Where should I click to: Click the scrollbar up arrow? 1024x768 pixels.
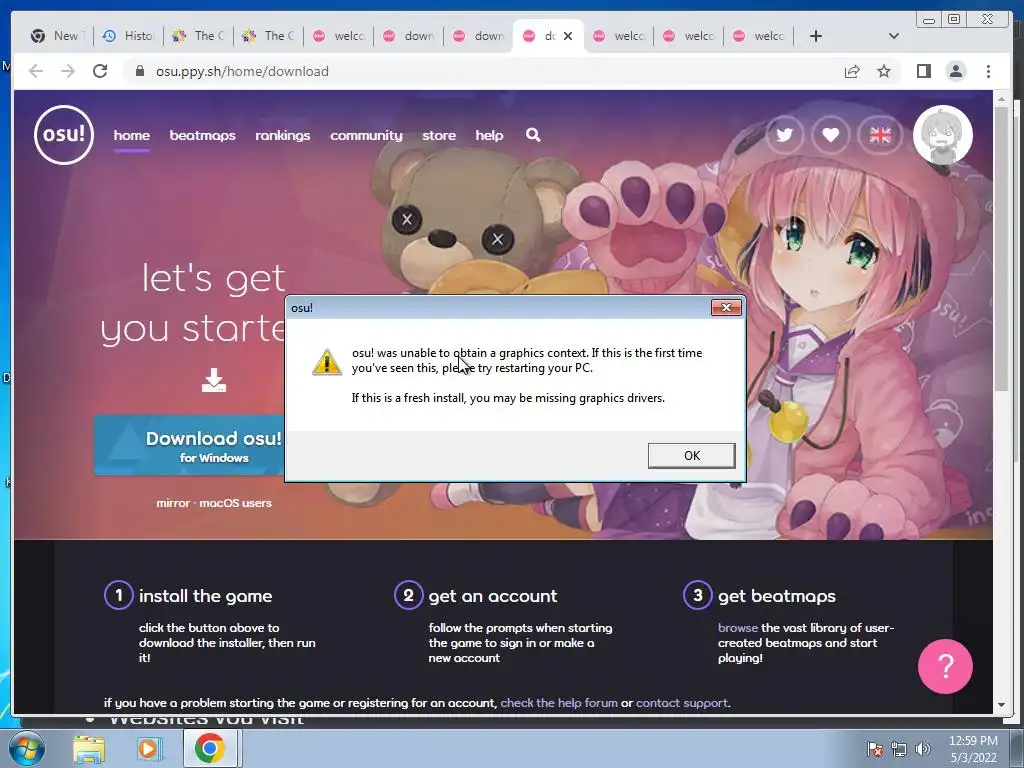(x=1001, y=99)
